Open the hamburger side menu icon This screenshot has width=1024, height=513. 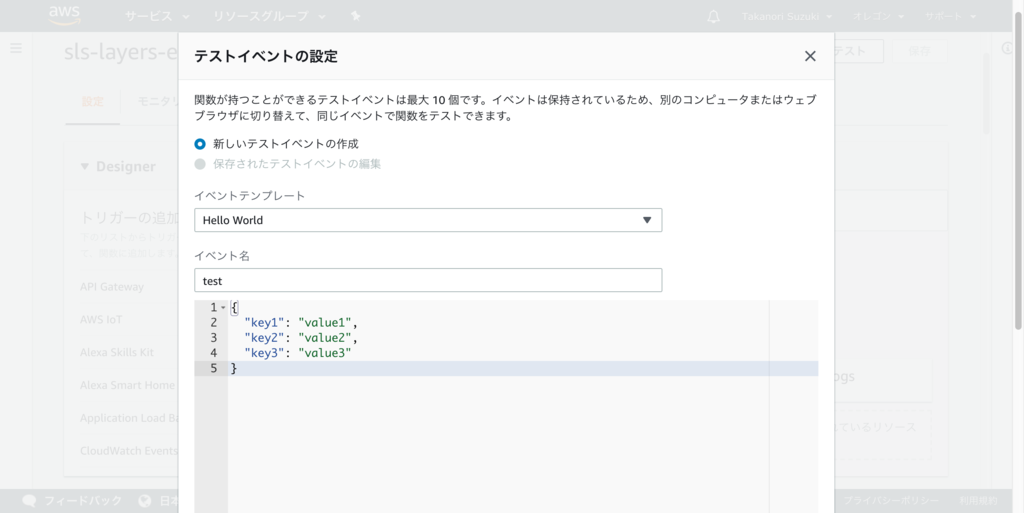(x=16, y=48)
